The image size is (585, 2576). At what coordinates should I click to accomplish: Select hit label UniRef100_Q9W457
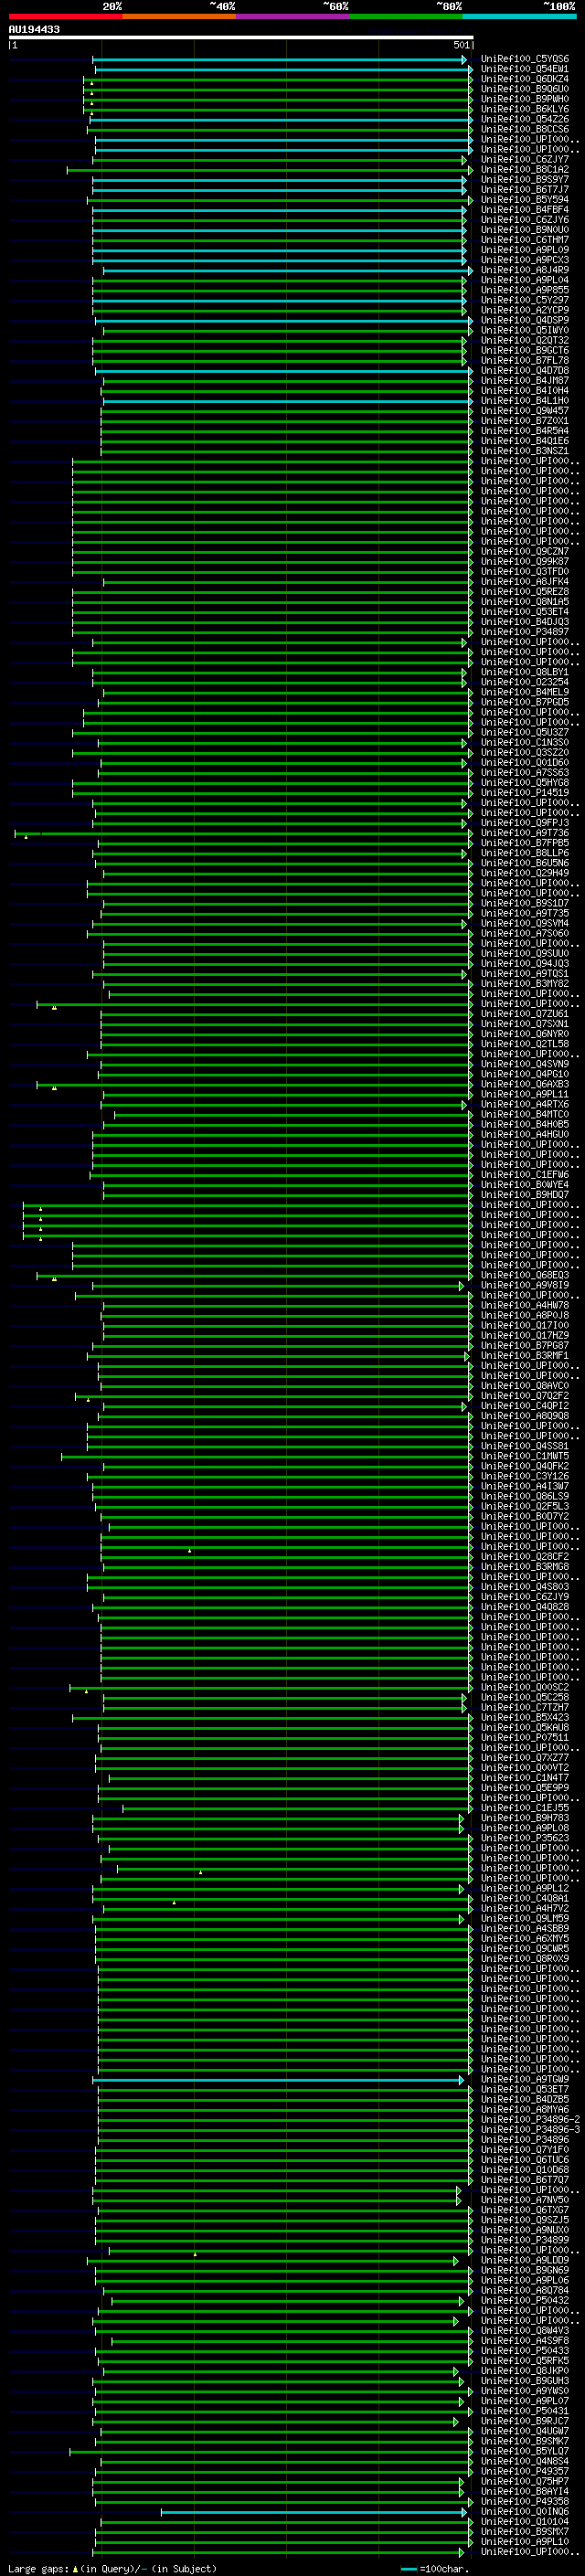pyautogui.click(x=524, y=411)
